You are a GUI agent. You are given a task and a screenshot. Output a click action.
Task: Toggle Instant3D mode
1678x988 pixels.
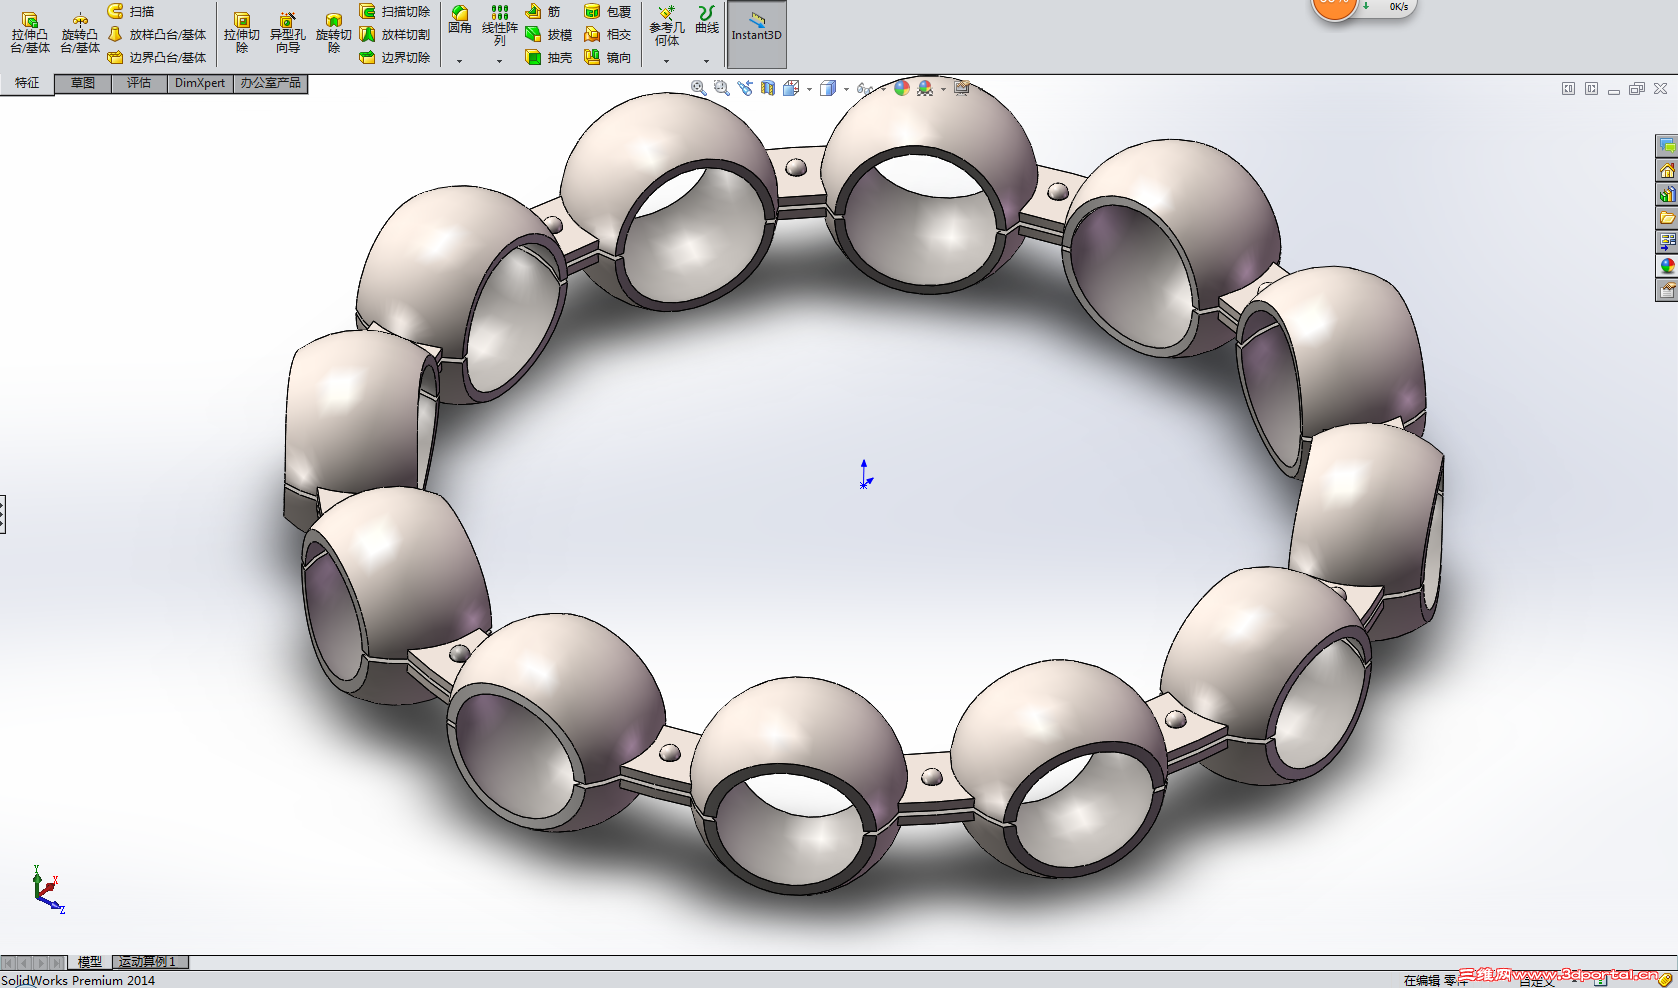tap(757, 34)
